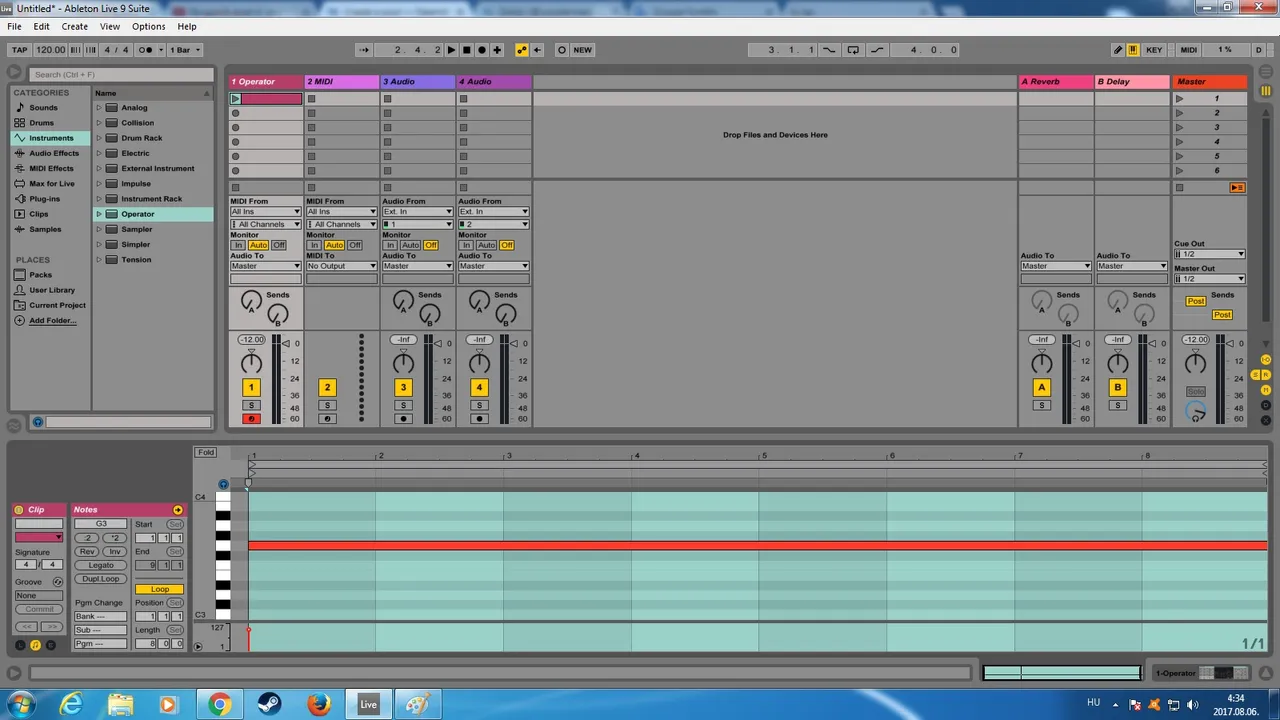Toggle Draw Mode pencil icon
1280x720 pixels.
1118,50
